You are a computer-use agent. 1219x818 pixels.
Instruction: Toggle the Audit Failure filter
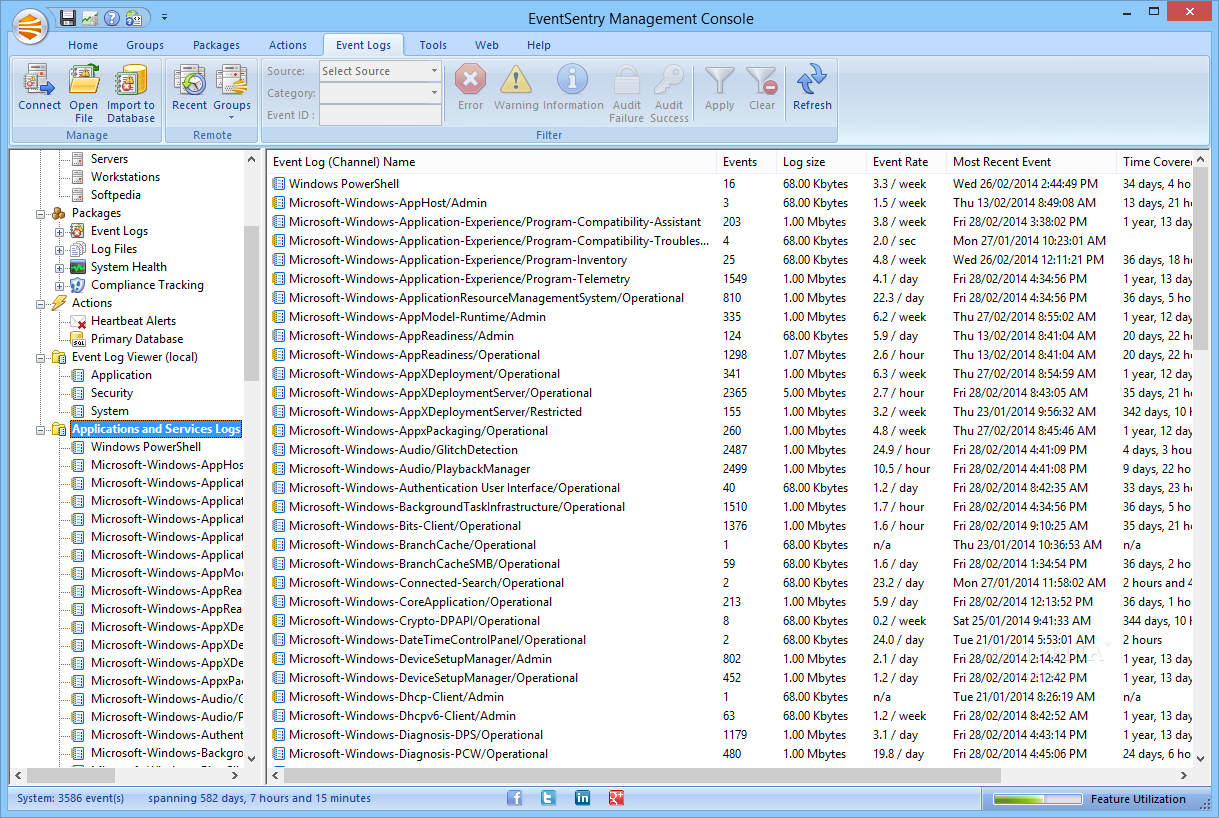click(x=627, y=93)
